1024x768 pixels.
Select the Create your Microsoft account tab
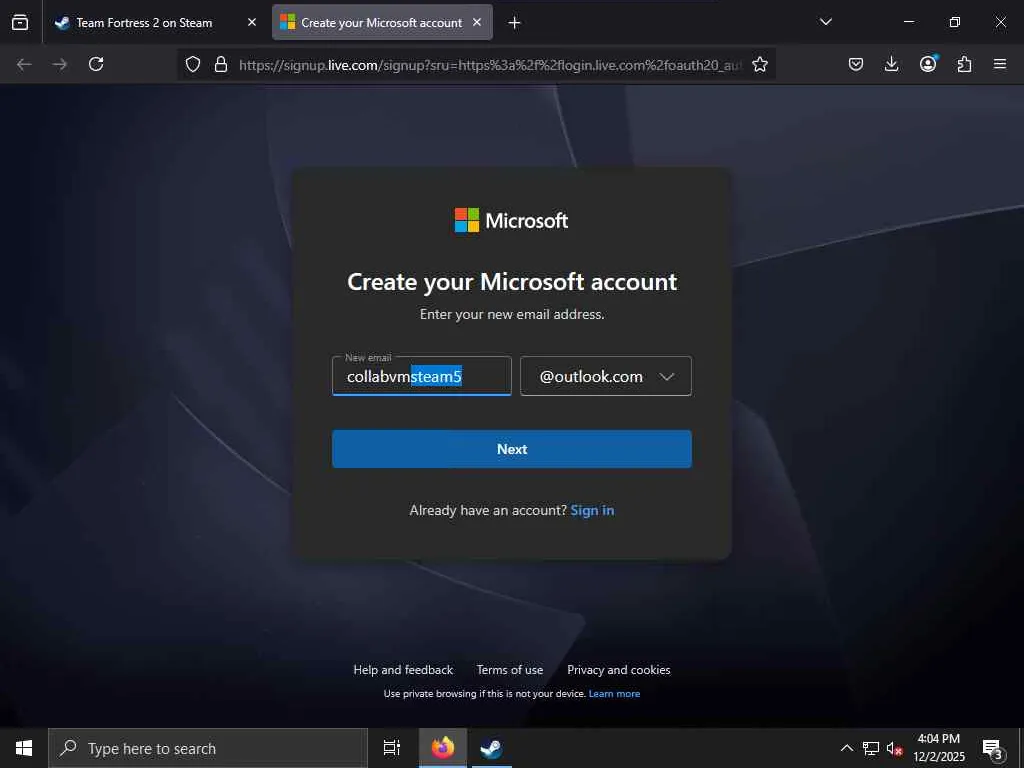382,22
